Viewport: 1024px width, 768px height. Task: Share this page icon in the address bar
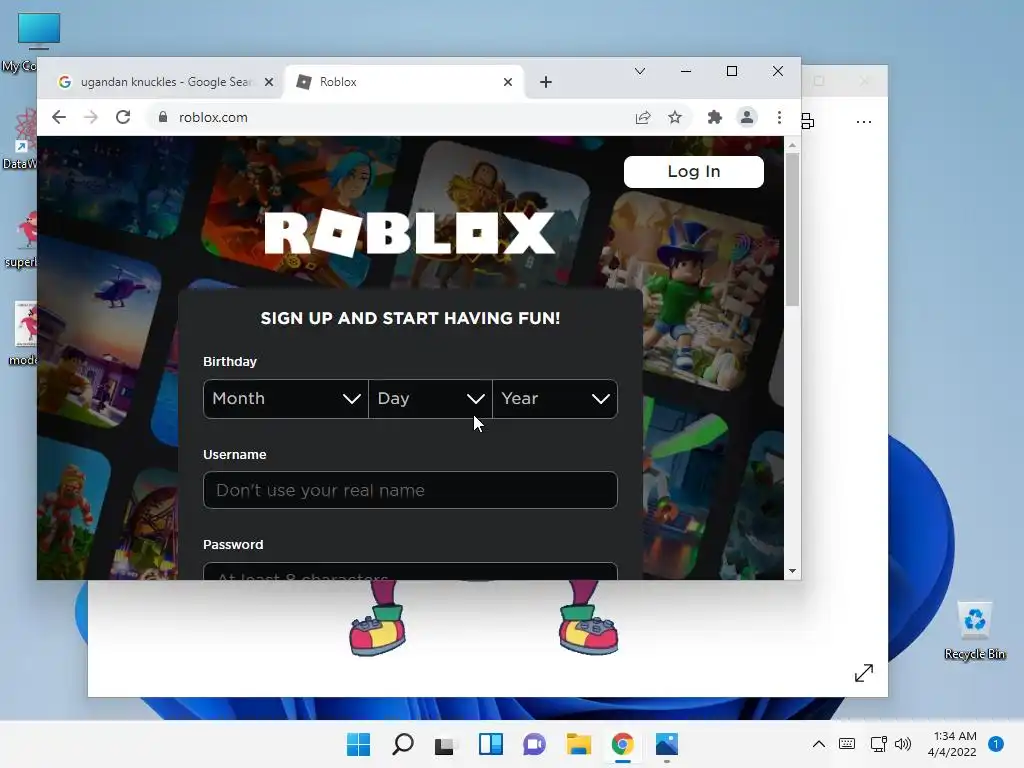(643, 118)
